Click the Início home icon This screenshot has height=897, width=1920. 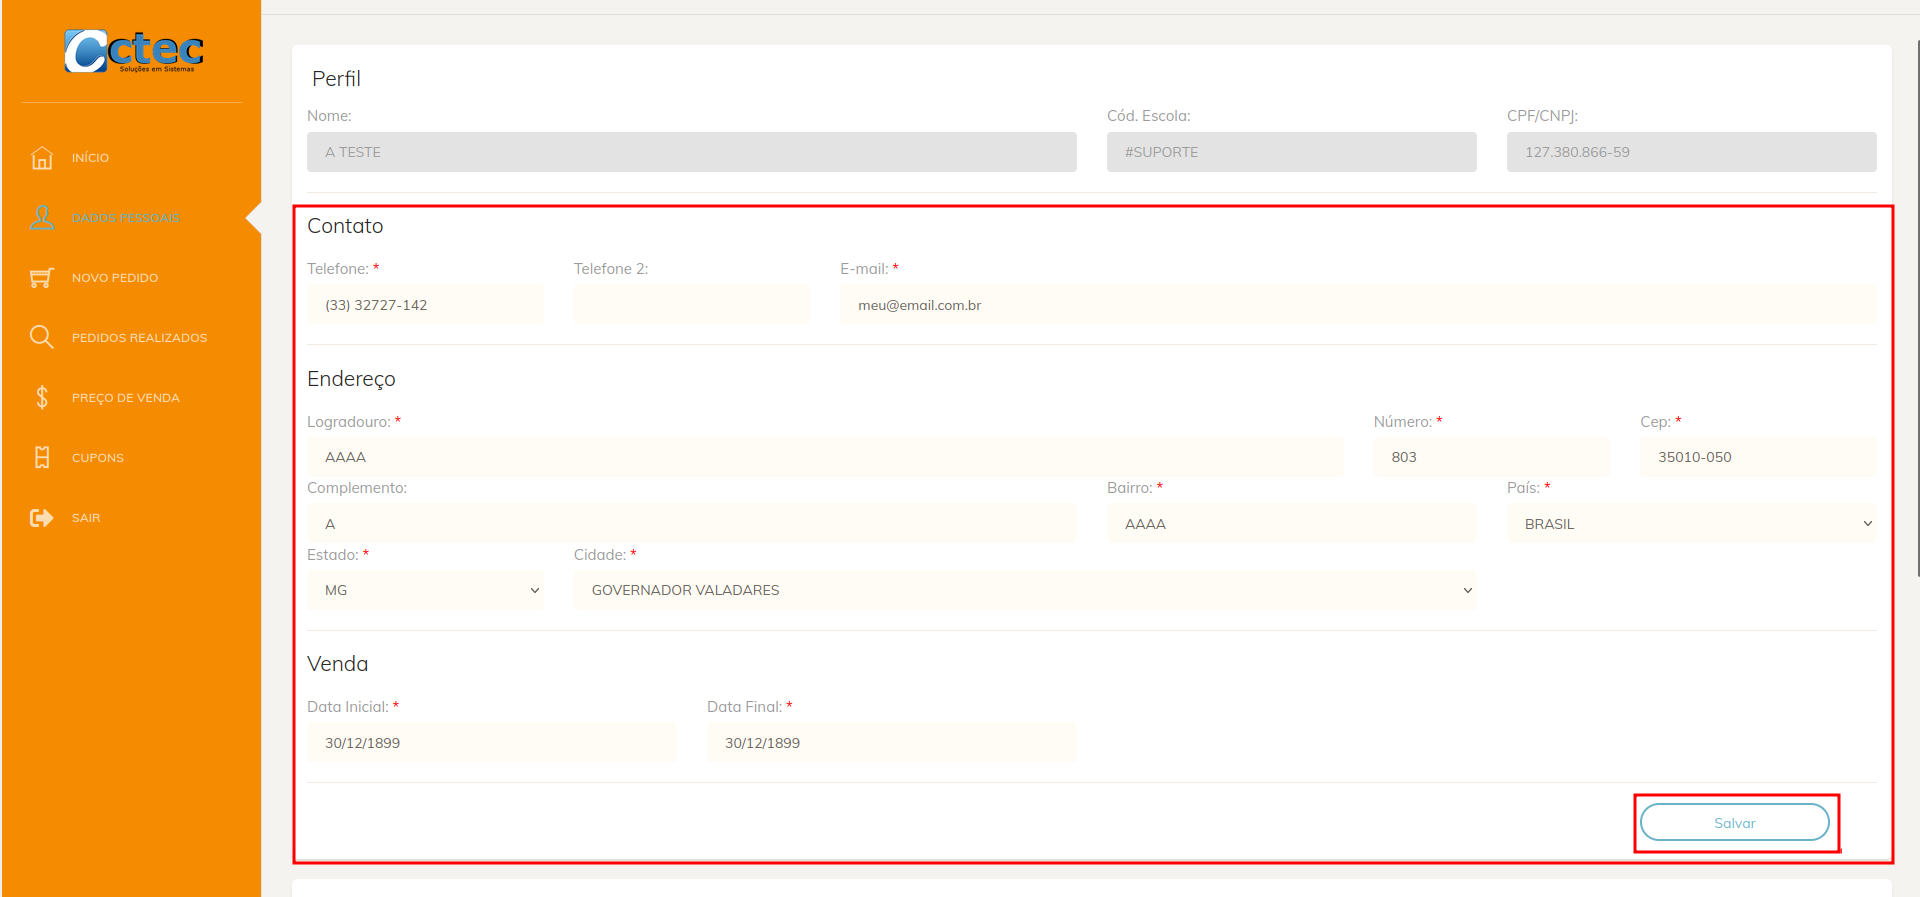pos(42,158)
